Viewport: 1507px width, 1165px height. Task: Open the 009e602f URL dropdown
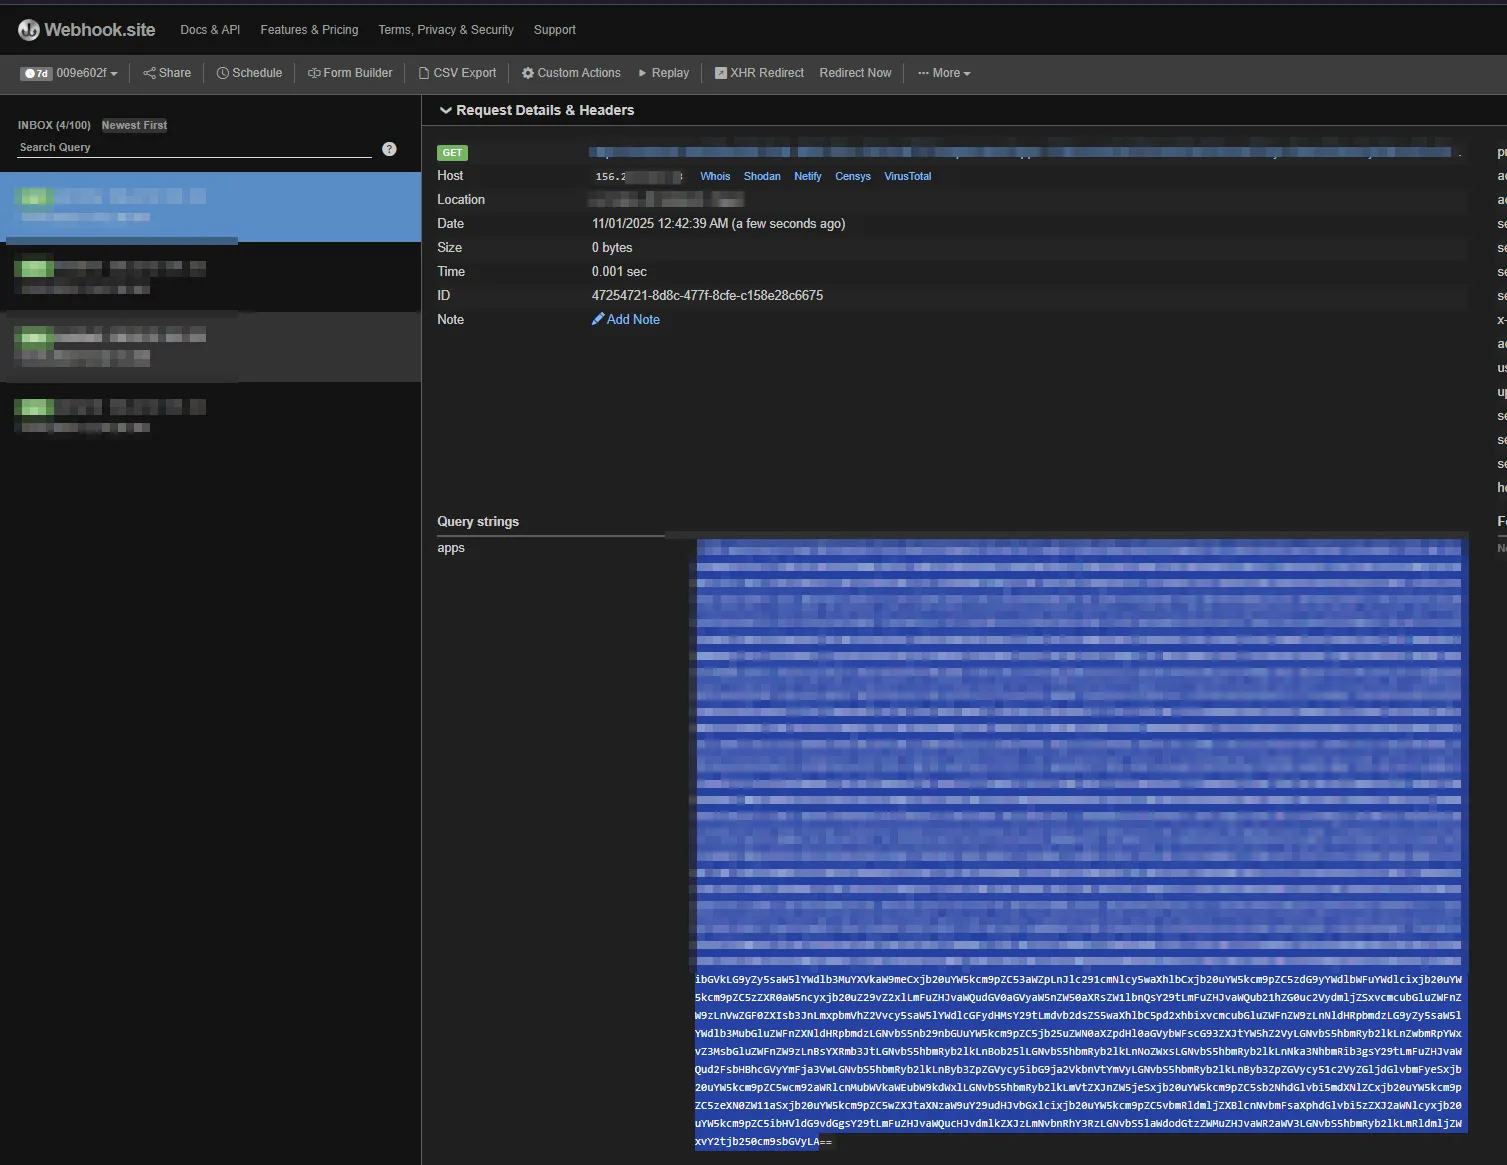pyautogui.click(x=86, y=73)
